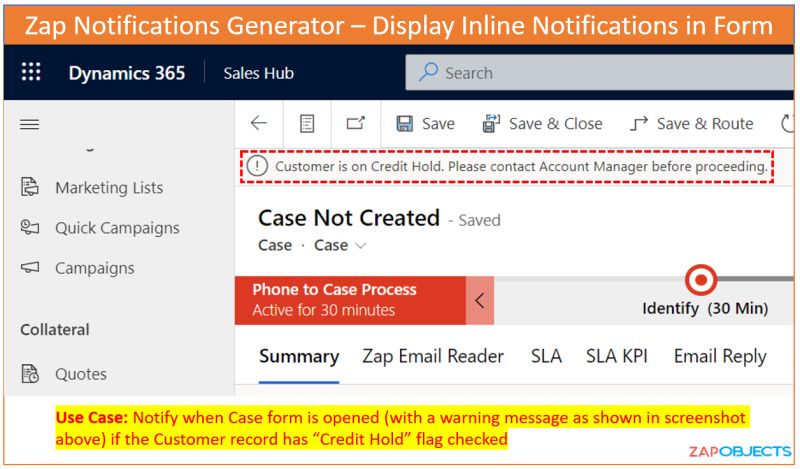Click the magnifier search icon

click(x=429, y=72)
